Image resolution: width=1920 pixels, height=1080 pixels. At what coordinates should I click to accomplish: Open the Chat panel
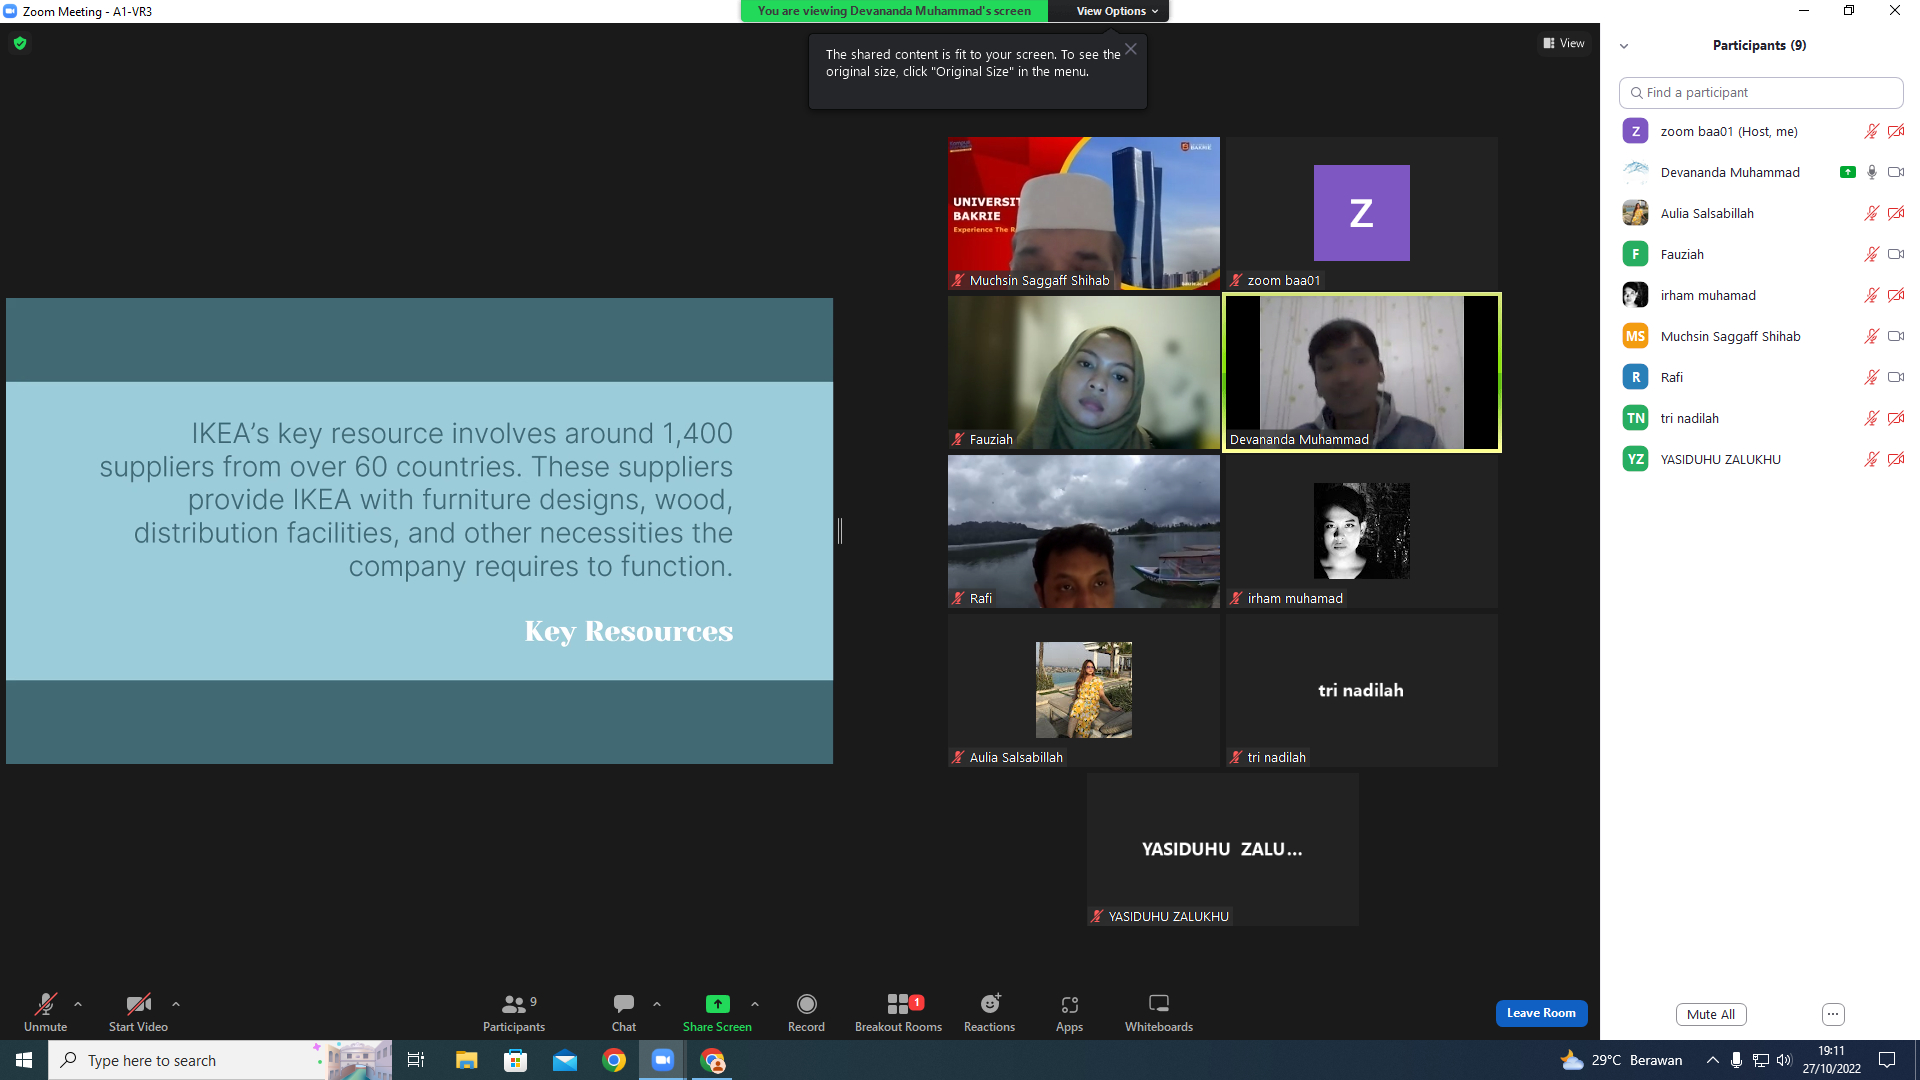(624, 1012)
